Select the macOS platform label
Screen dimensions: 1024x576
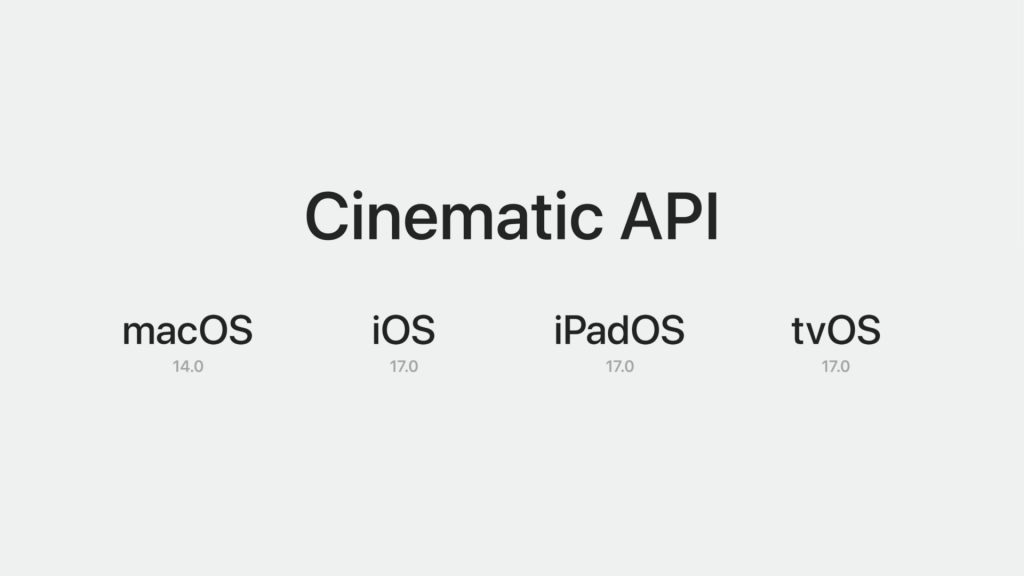click(x=188, y=330)
